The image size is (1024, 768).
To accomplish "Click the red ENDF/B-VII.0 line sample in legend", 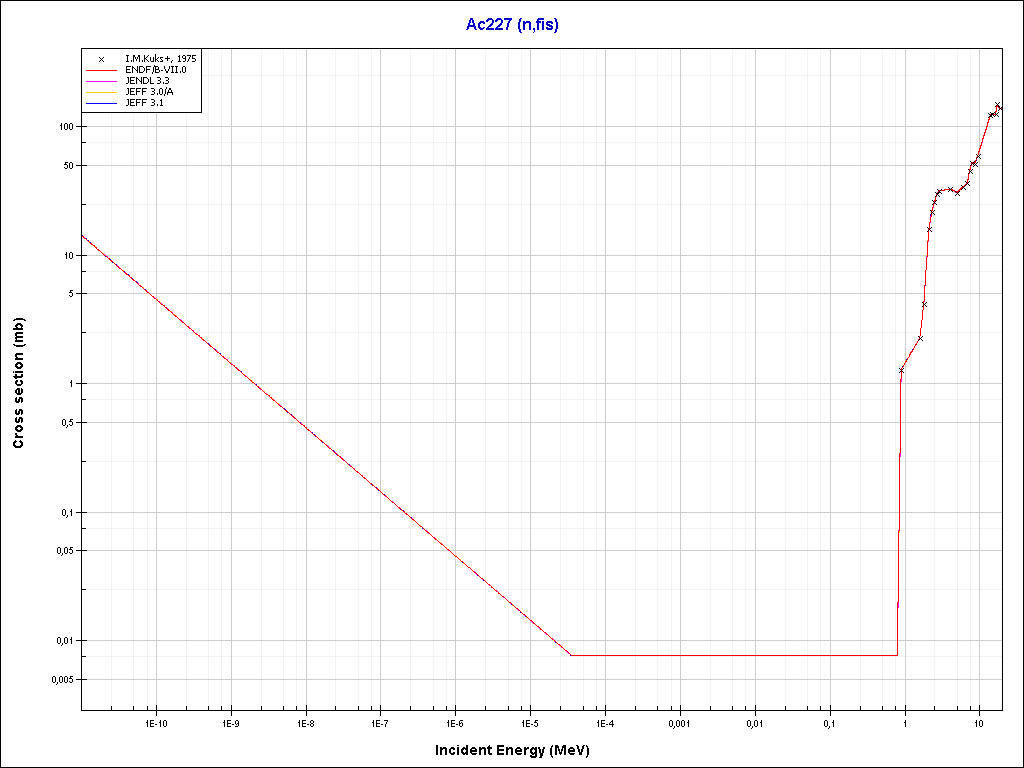I will tap(101, 70).
